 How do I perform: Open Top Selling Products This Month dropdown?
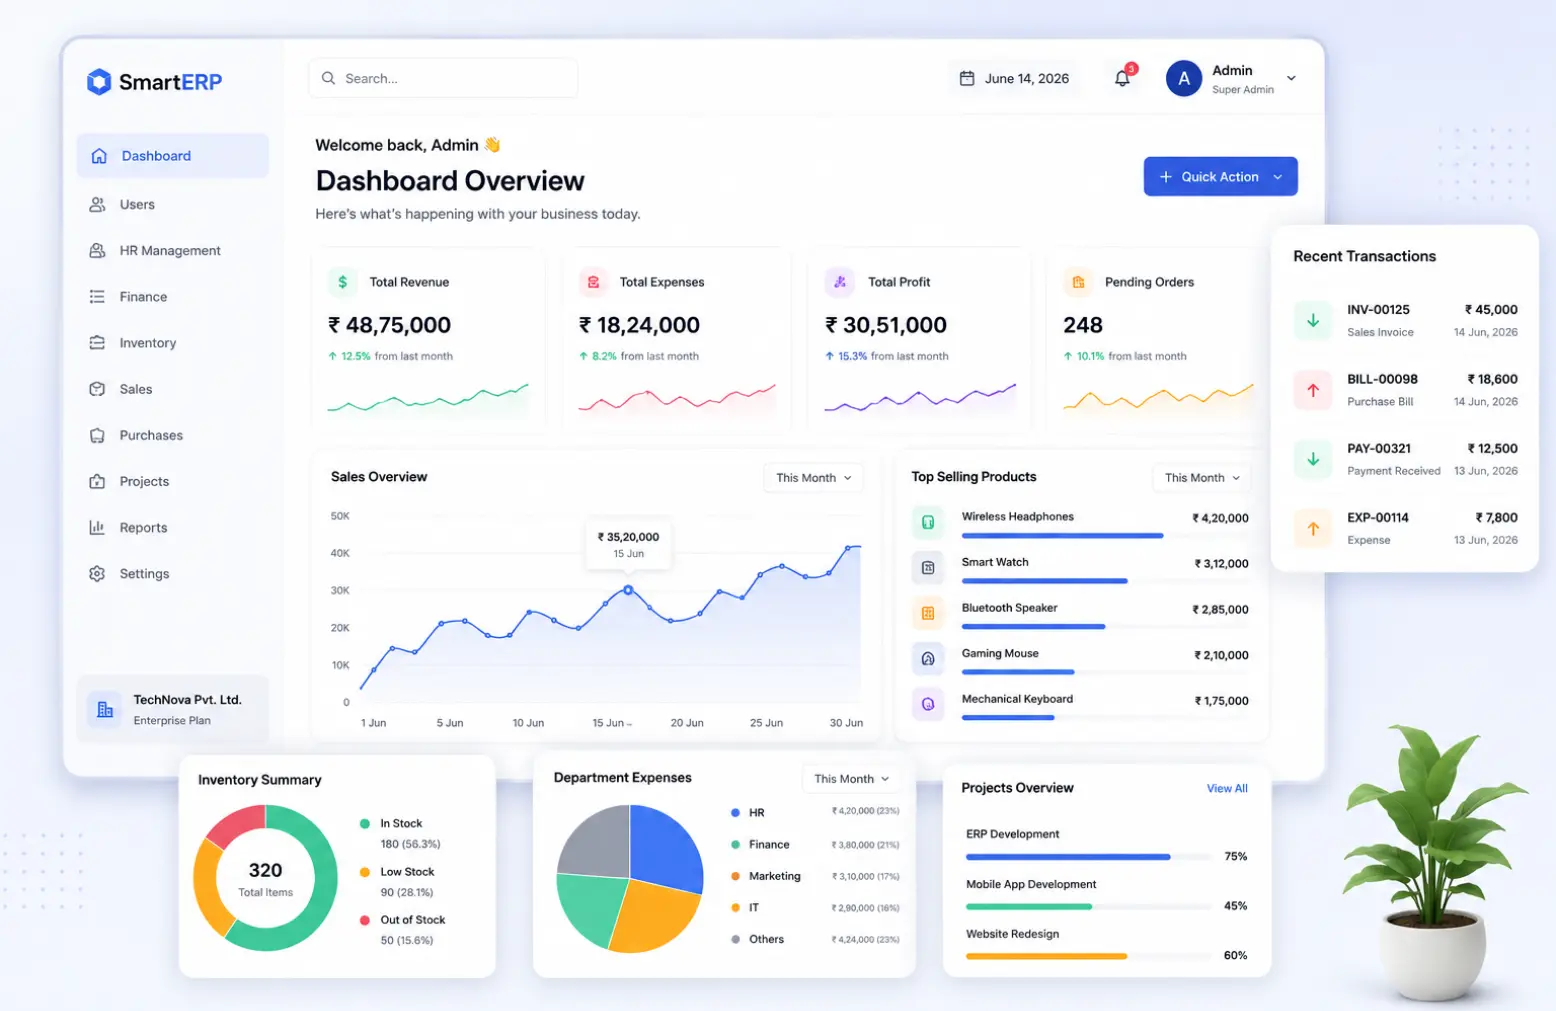[1202, 478]
